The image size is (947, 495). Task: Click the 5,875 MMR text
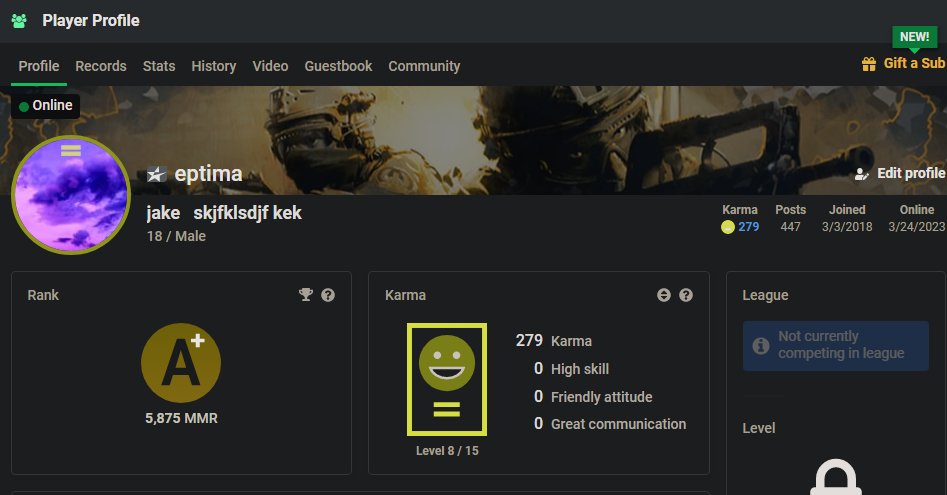(181, 418)
